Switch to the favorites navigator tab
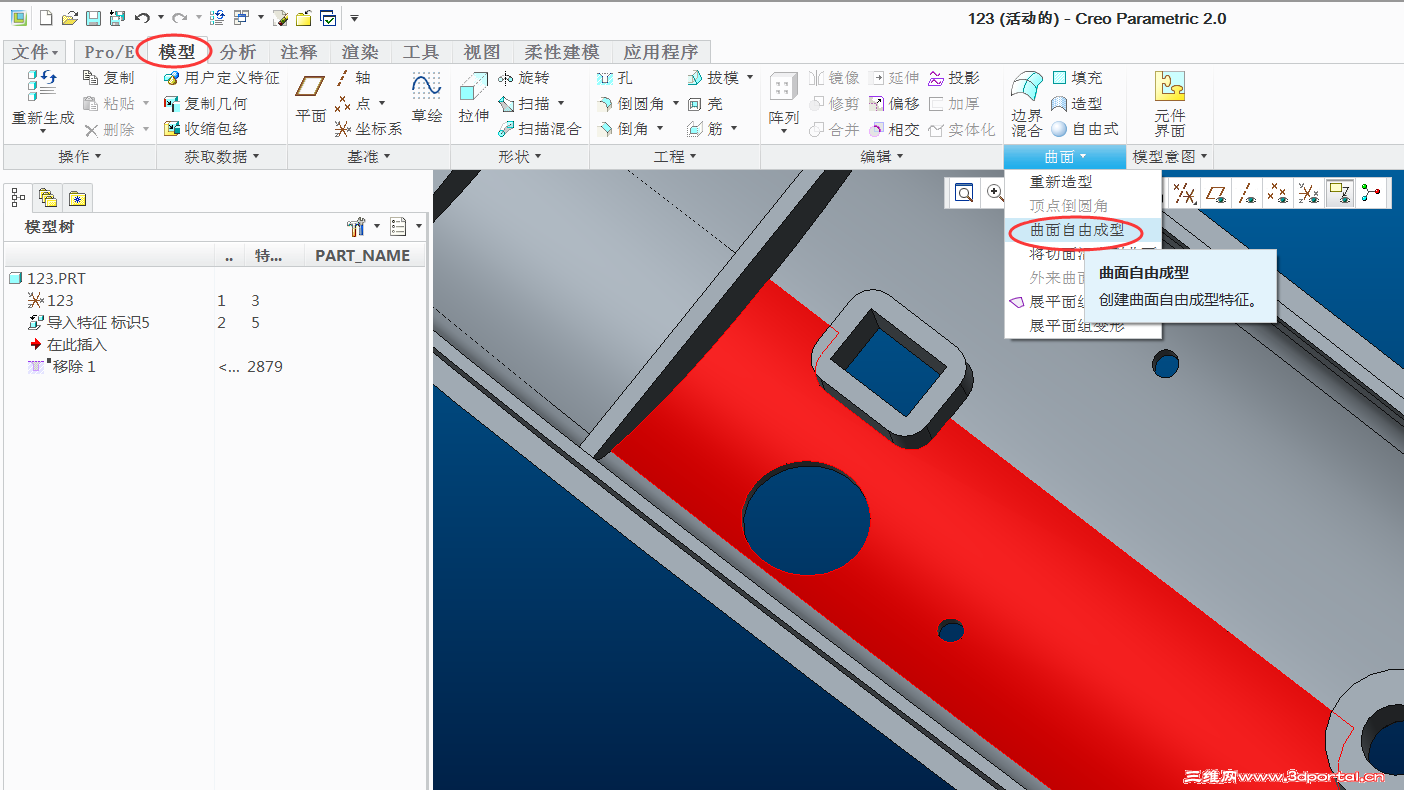 click(x=77, y=197)
